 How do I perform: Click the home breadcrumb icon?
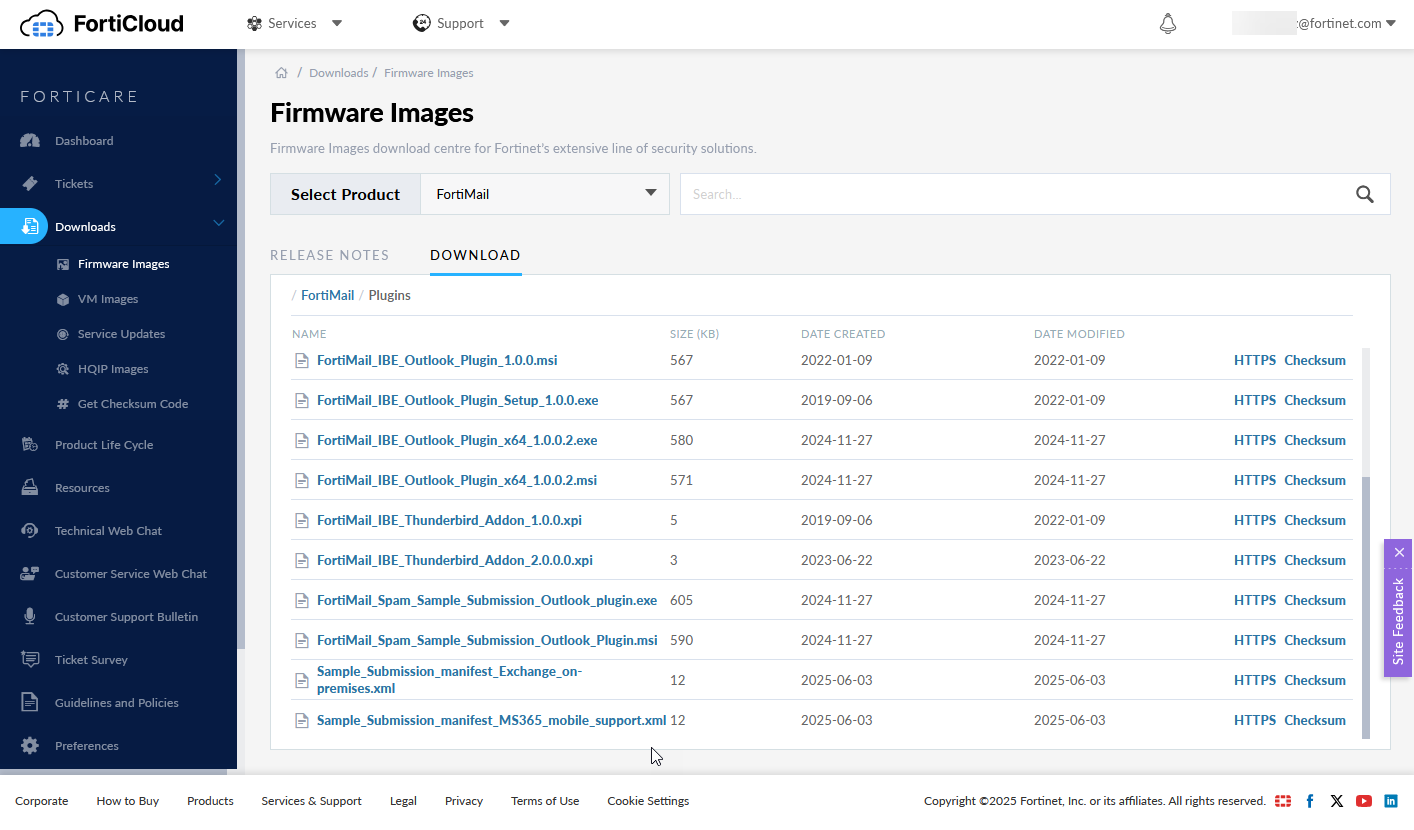click(281, 72)
